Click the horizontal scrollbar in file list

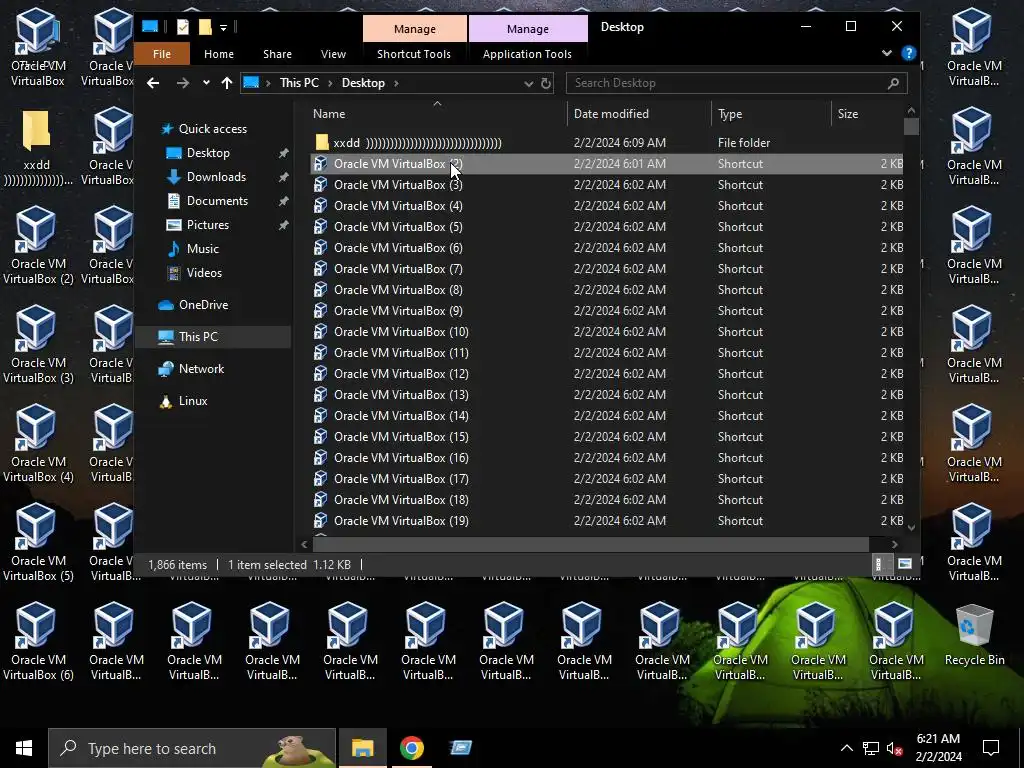click(590, 544)
